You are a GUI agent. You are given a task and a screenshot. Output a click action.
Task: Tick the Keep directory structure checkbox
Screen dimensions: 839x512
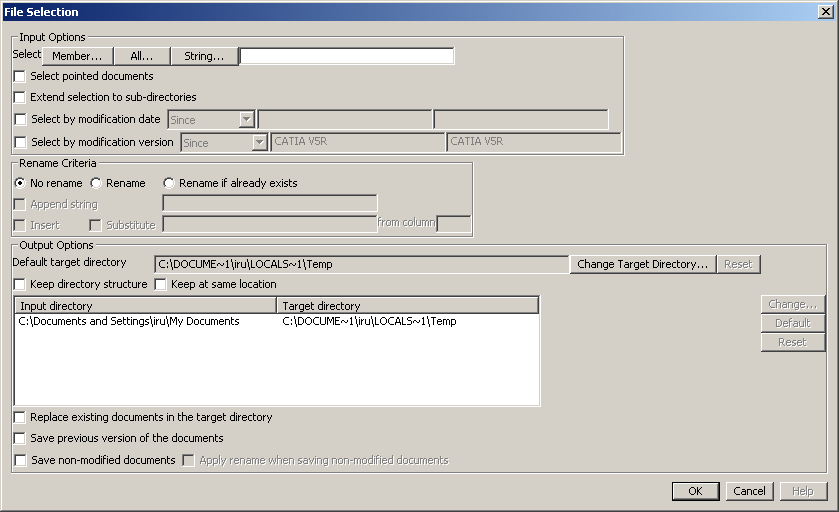tap(20, 285)
